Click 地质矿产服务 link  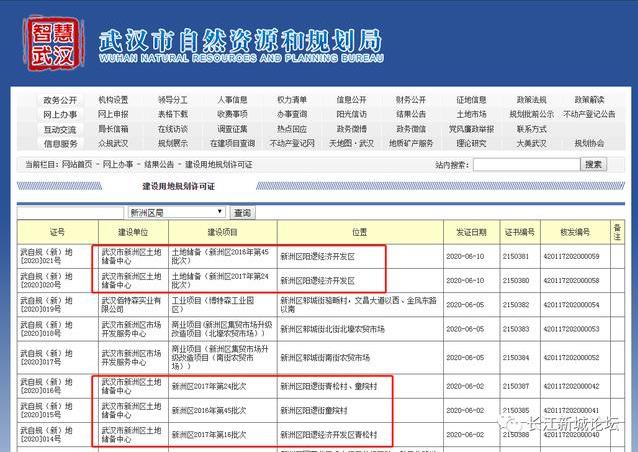click(411, 143)
